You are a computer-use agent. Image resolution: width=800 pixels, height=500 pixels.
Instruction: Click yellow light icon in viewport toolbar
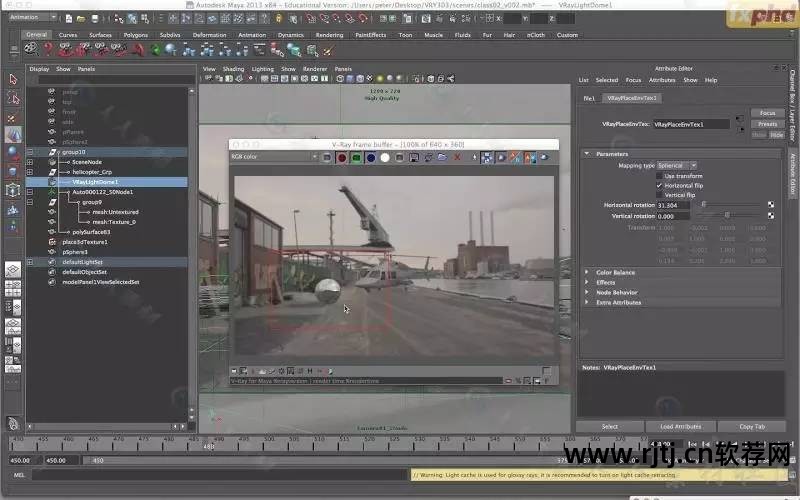click(x=380, y=79)
